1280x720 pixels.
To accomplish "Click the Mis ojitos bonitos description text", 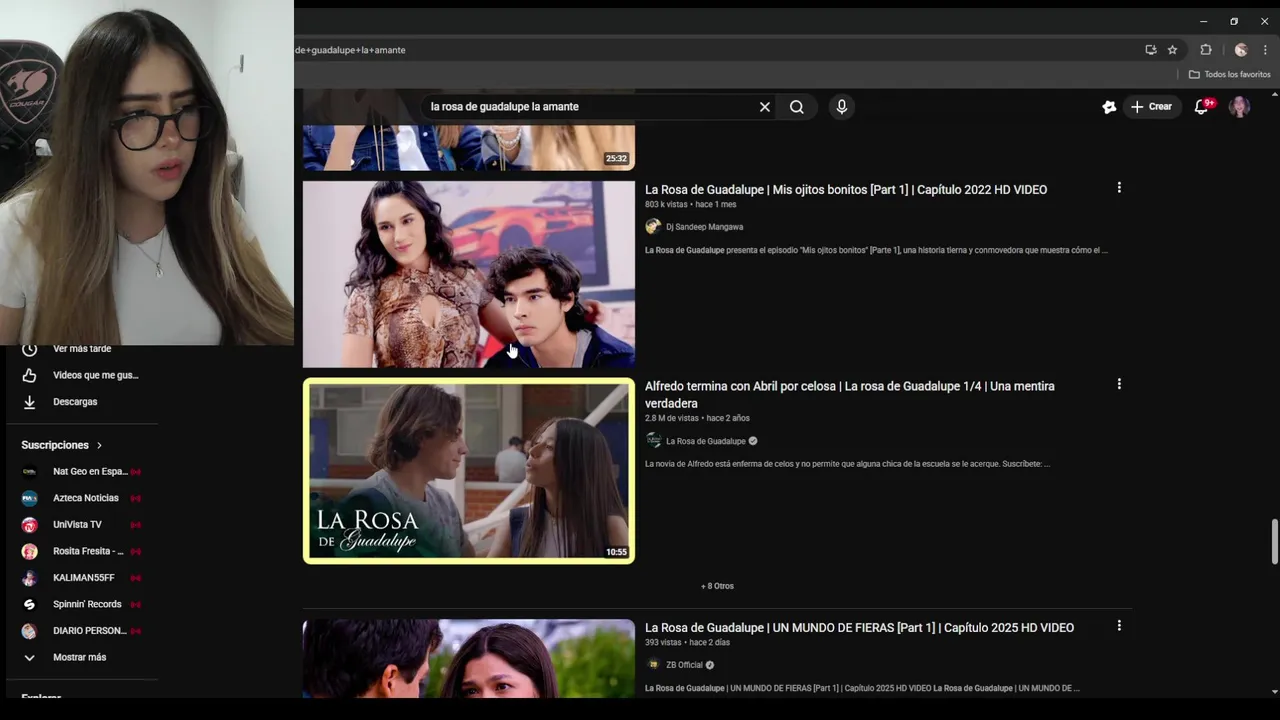I will [x=876, y=251].
